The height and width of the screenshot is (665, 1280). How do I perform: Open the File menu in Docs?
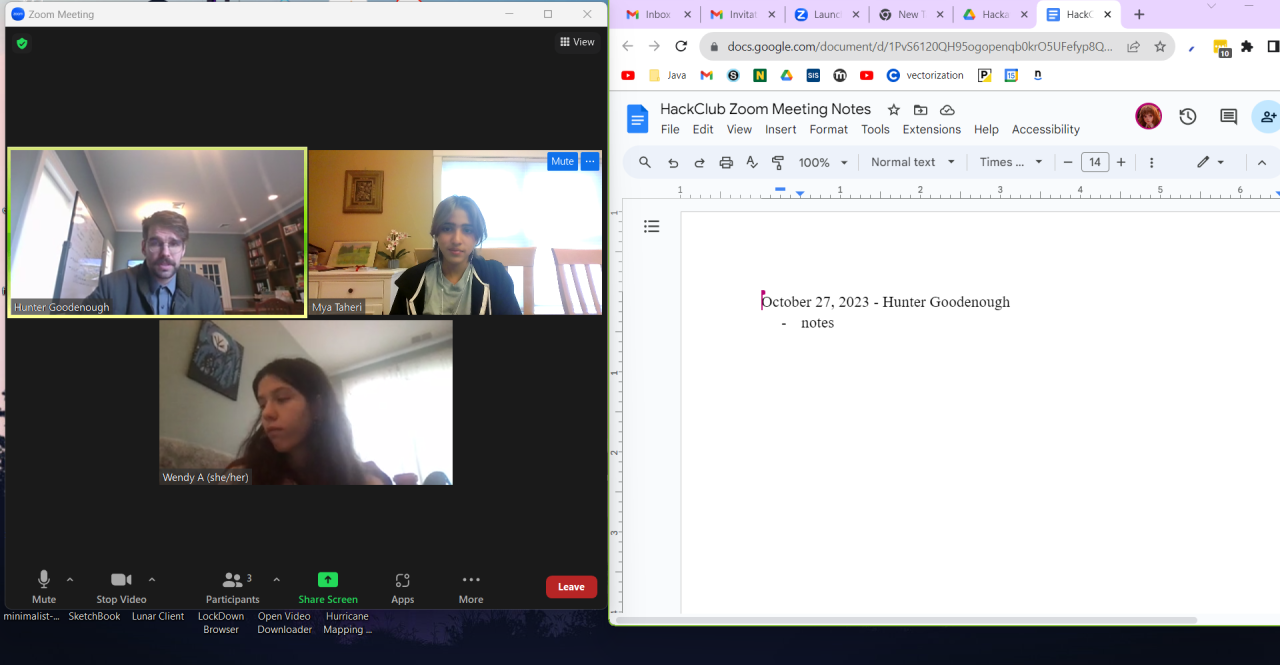coord(670,129)
